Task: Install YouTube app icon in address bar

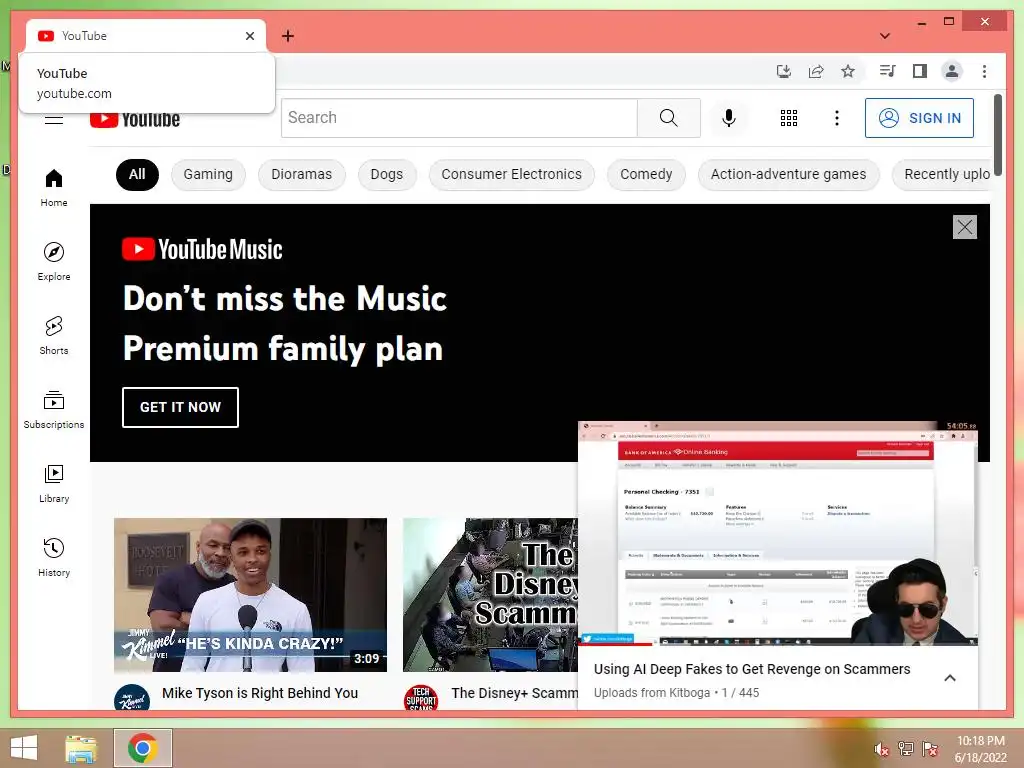Action: click(x=784, y=71)
